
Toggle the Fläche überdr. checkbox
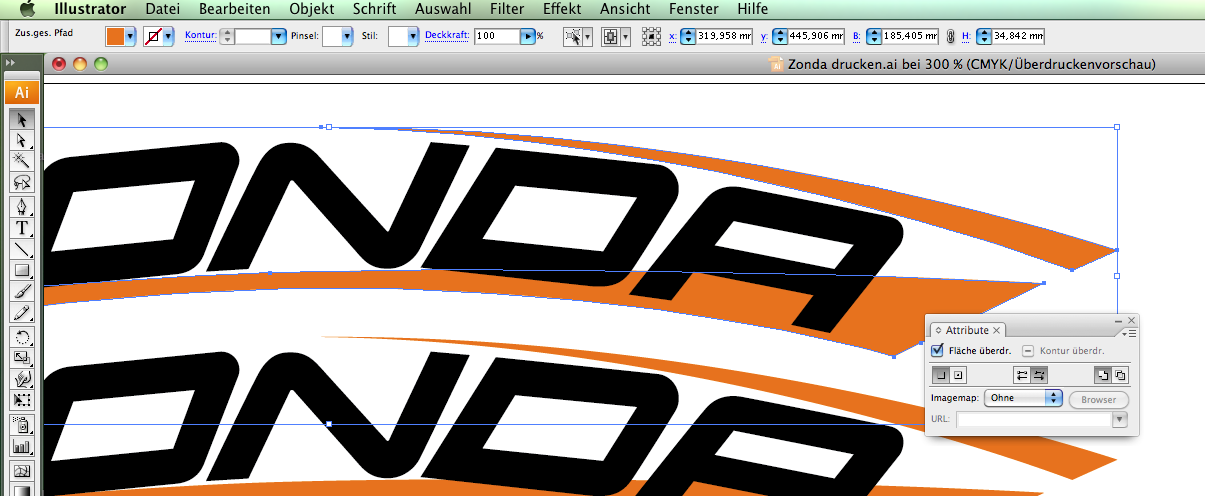937,351
